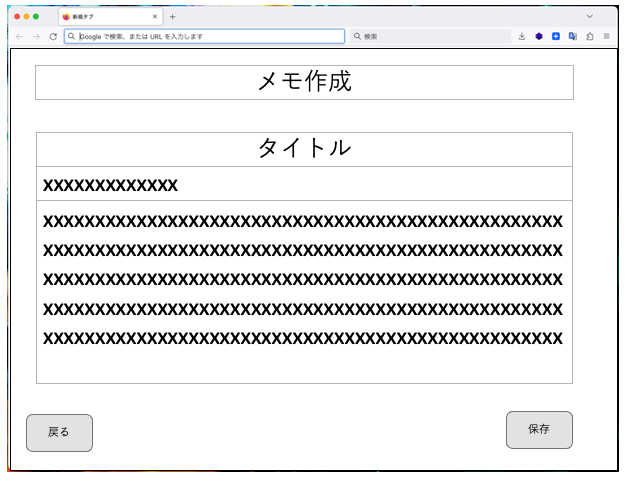Close the 新規タブ tab
This screenshot has height=481, width=625.
click(155, 17)
